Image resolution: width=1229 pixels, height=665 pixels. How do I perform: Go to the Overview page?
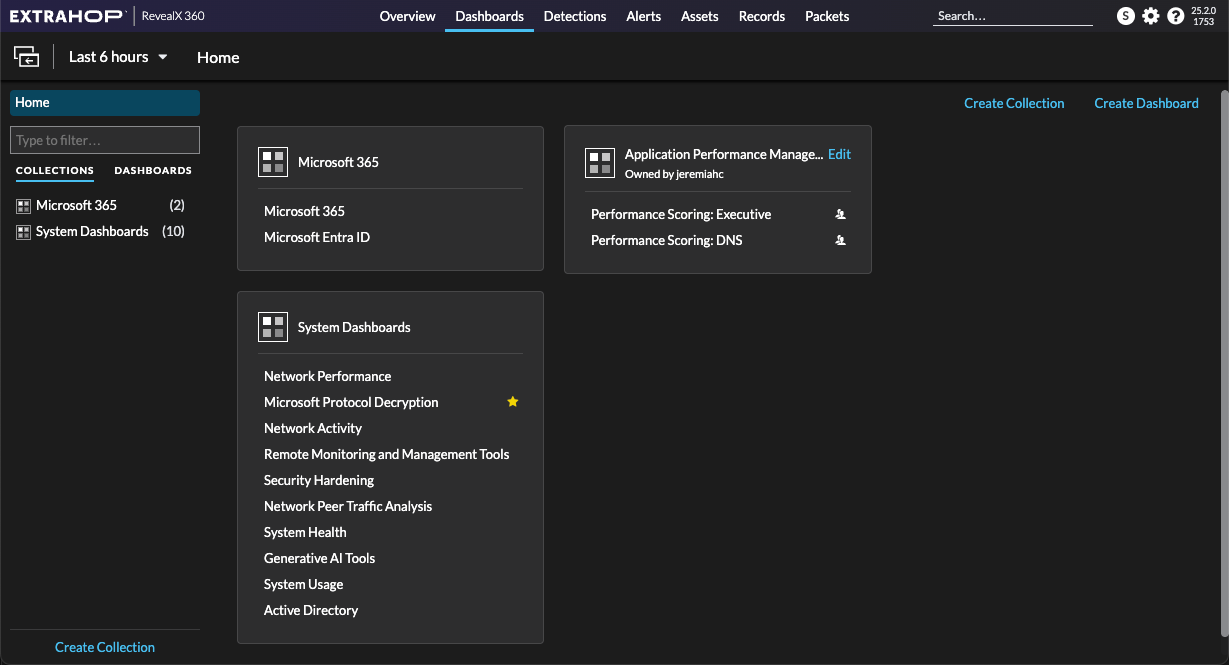pos(407,16)
